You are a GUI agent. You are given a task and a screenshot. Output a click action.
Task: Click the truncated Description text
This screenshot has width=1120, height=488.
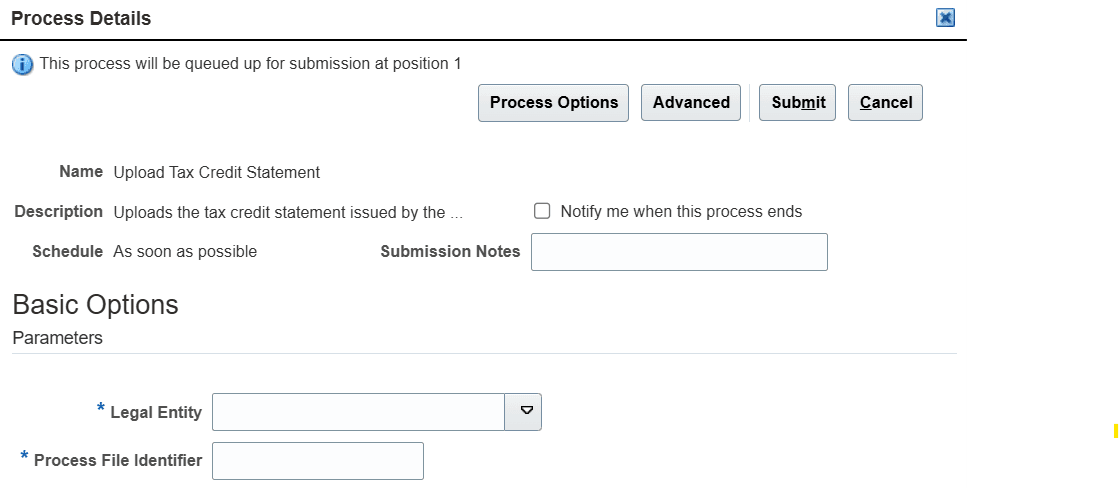pos(289,212)
